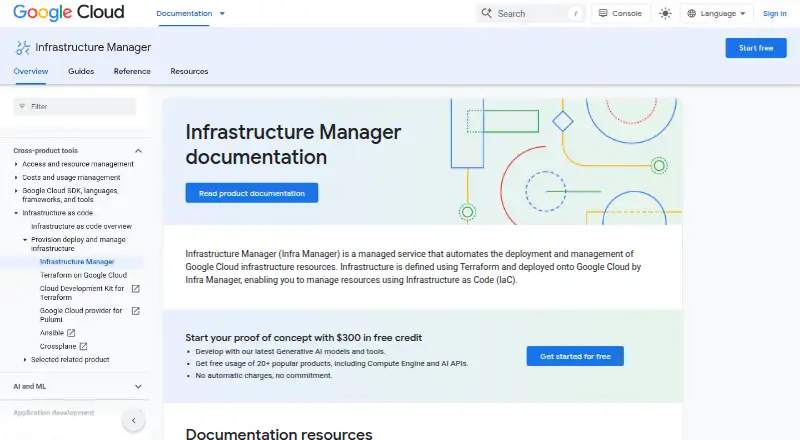Open the Crossplane link
Viewport: 800px width, 440px height.
[58, 346]
